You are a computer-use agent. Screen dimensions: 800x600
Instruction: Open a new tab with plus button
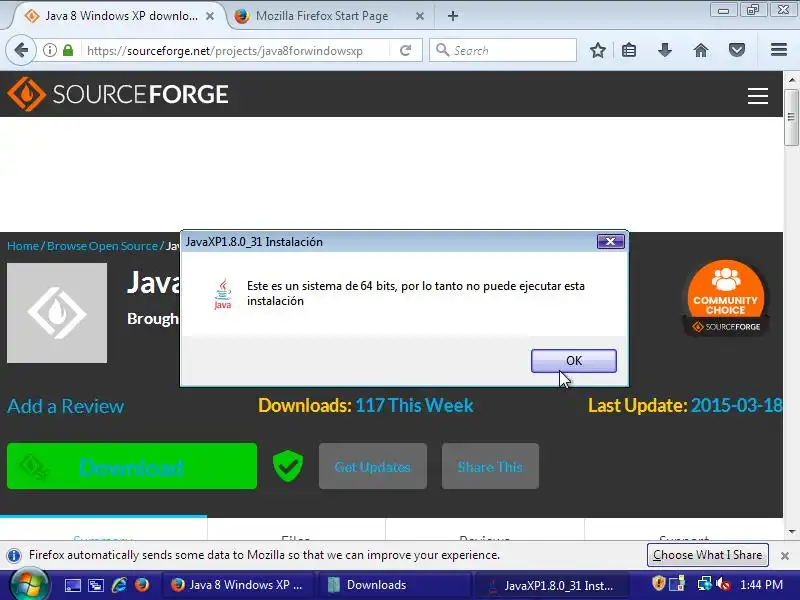point(453,16)
